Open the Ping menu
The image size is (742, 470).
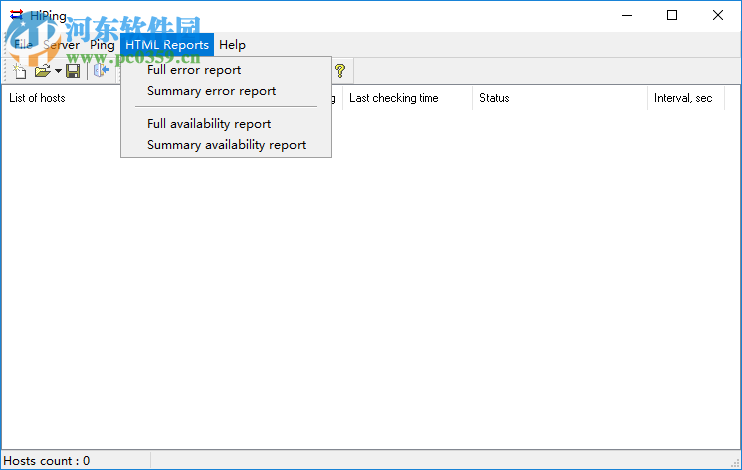click(102, 45)
